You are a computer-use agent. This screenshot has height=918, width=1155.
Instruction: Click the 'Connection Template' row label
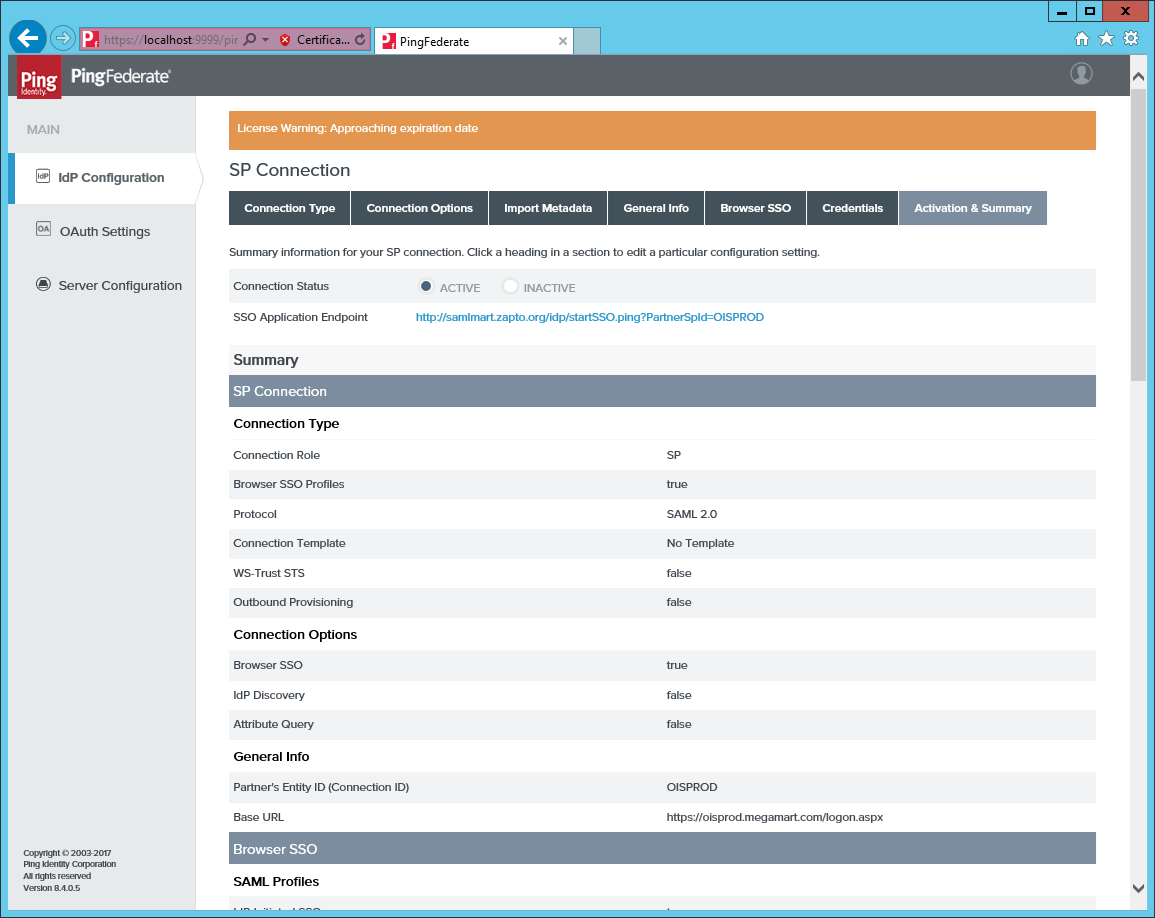(289, 543)
